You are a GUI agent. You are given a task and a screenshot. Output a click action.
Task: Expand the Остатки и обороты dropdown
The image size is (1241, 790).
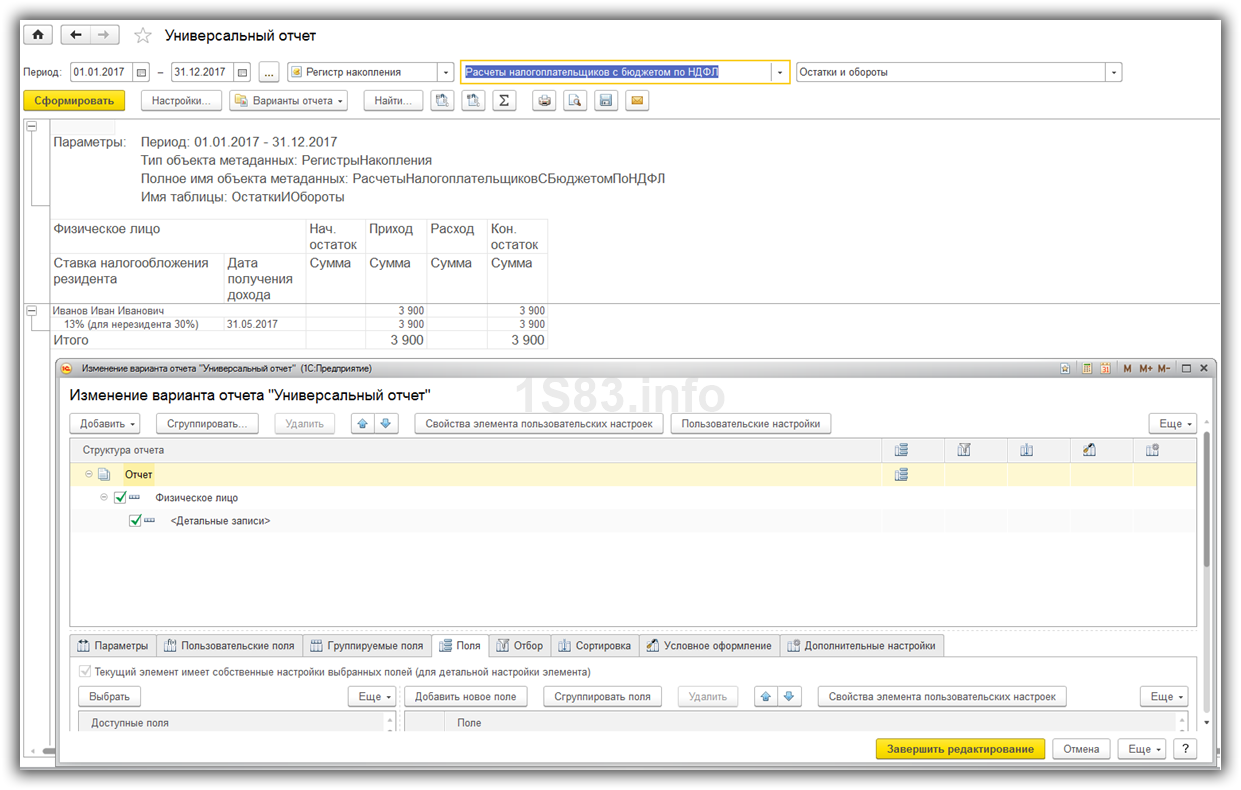tap(1113, 73)
